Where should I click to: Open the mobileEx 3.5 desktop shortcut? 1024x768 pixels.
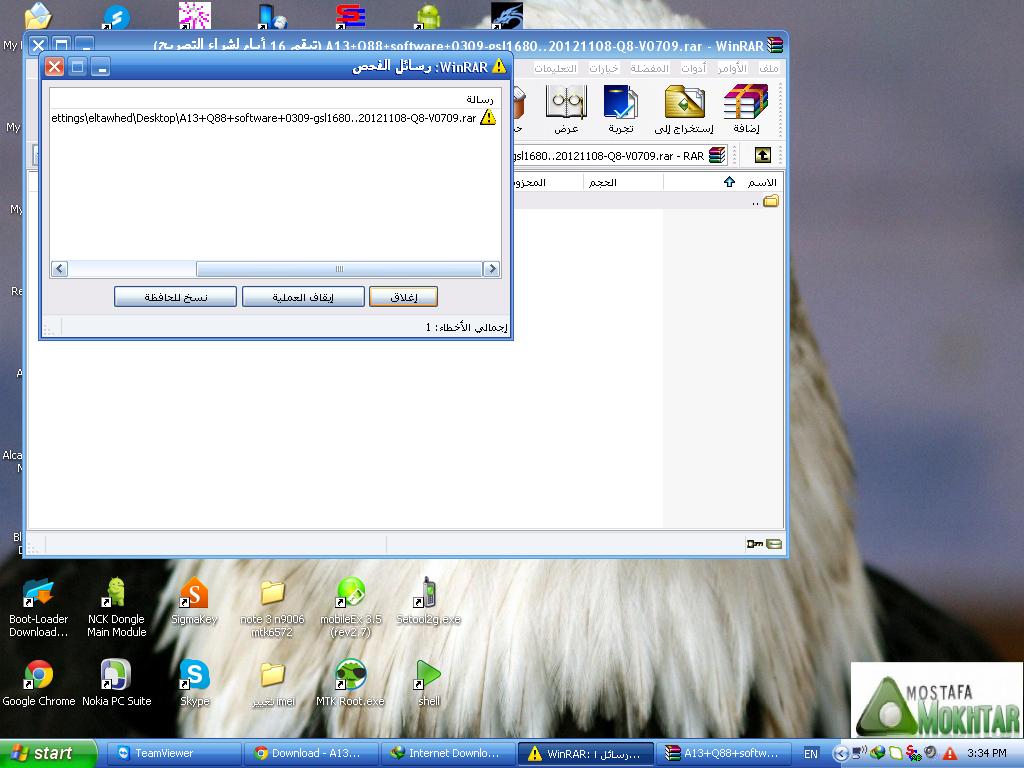tap(350, 607)
